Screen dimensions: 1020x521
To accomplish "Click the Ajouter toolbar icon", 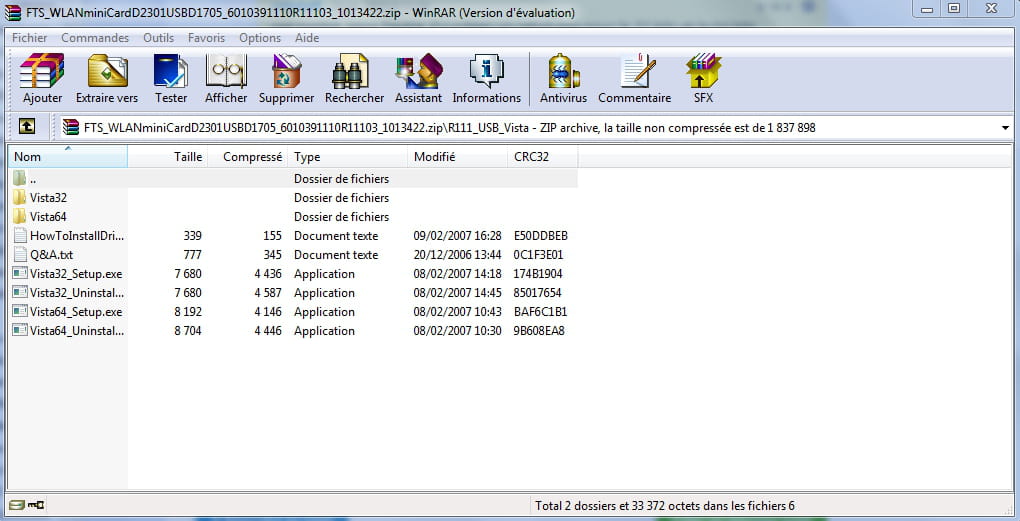I will (x=42, y=79).
